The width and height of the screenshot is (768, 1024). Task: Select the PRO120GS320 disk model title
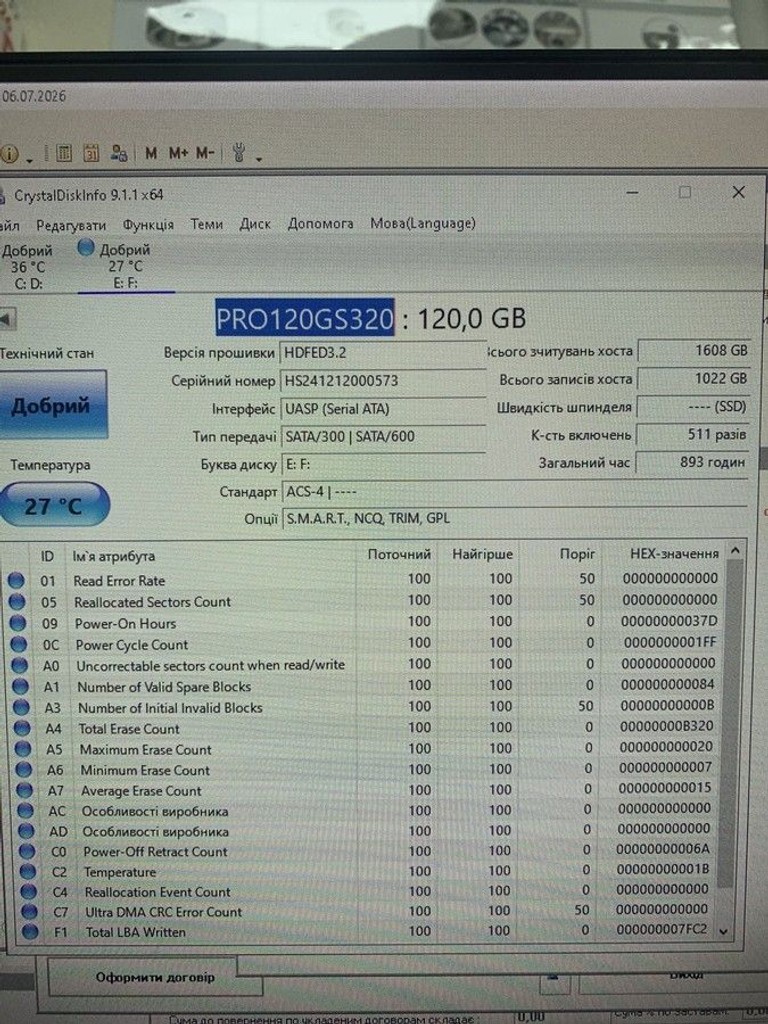pos(304,319)
